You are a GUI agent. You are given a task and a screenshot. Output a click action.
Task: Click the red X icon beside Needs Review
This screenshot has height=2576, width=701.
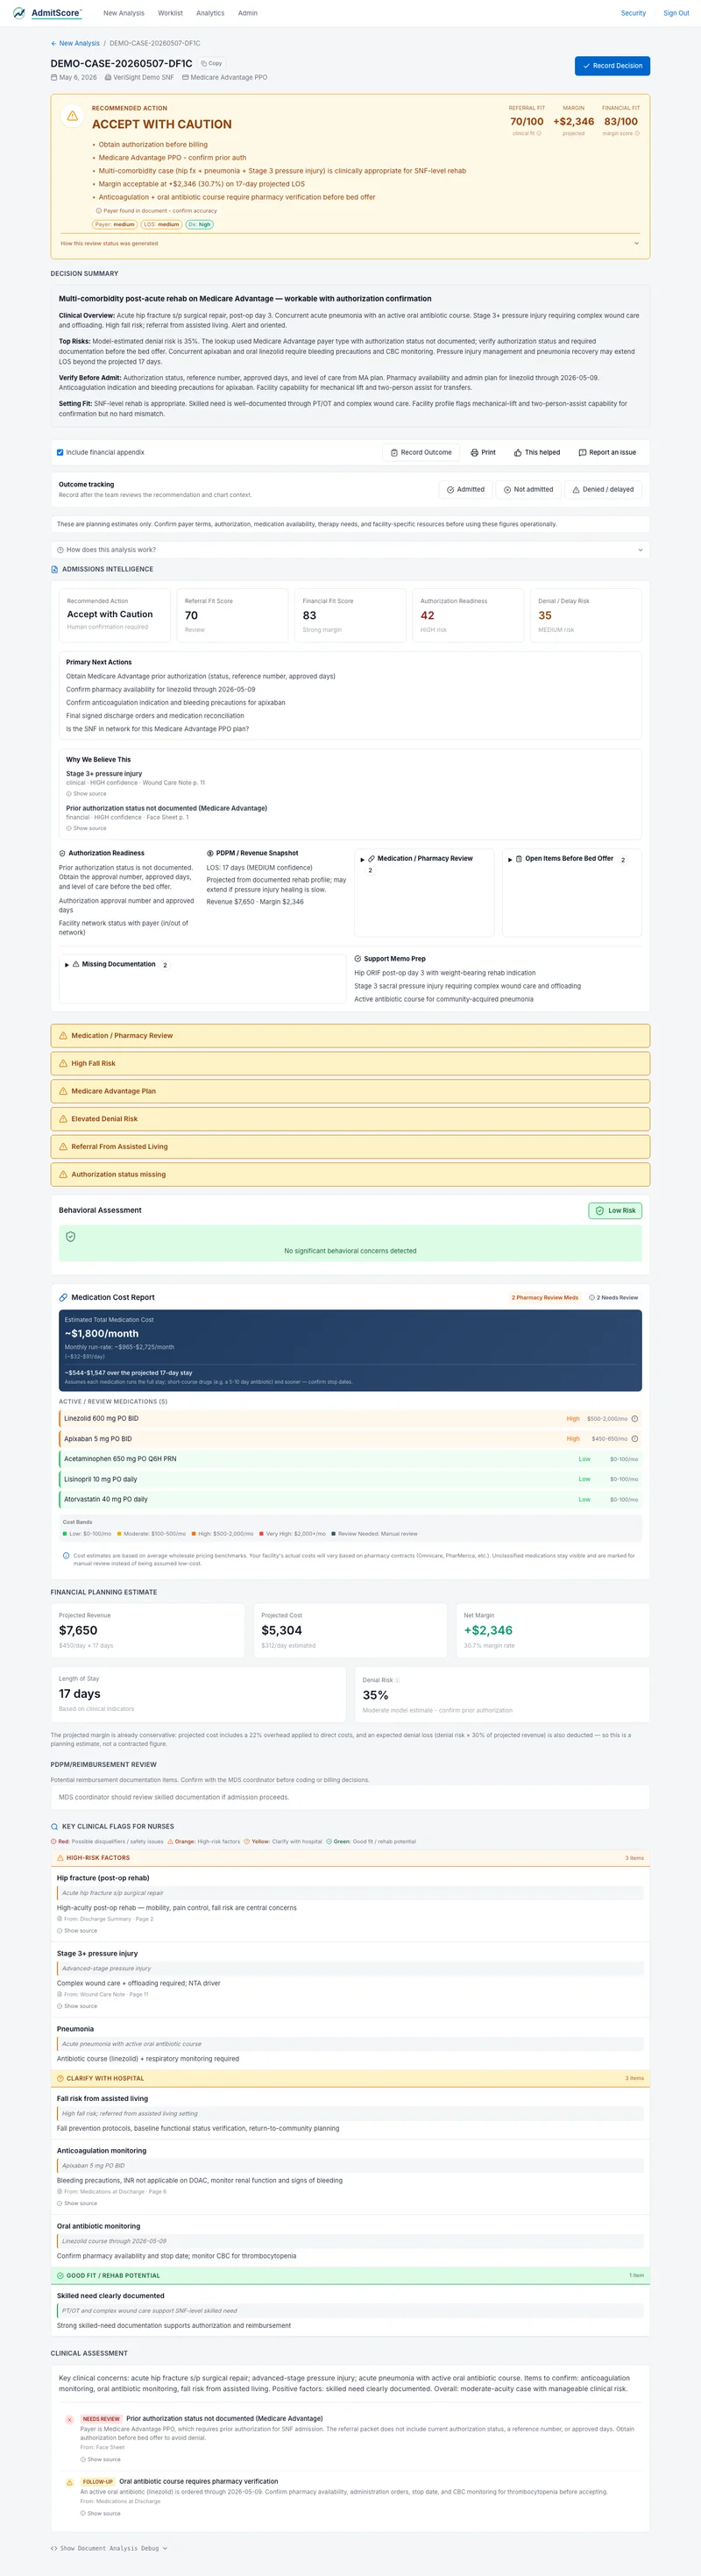click(69, 2419)
